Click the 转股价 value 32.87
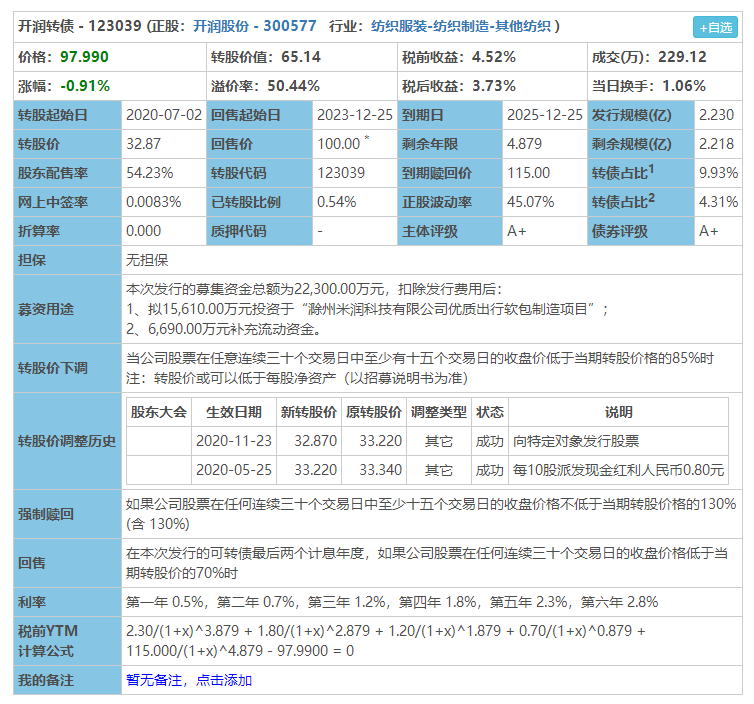The height and width of the screenshot is (704, 754). 143,144
